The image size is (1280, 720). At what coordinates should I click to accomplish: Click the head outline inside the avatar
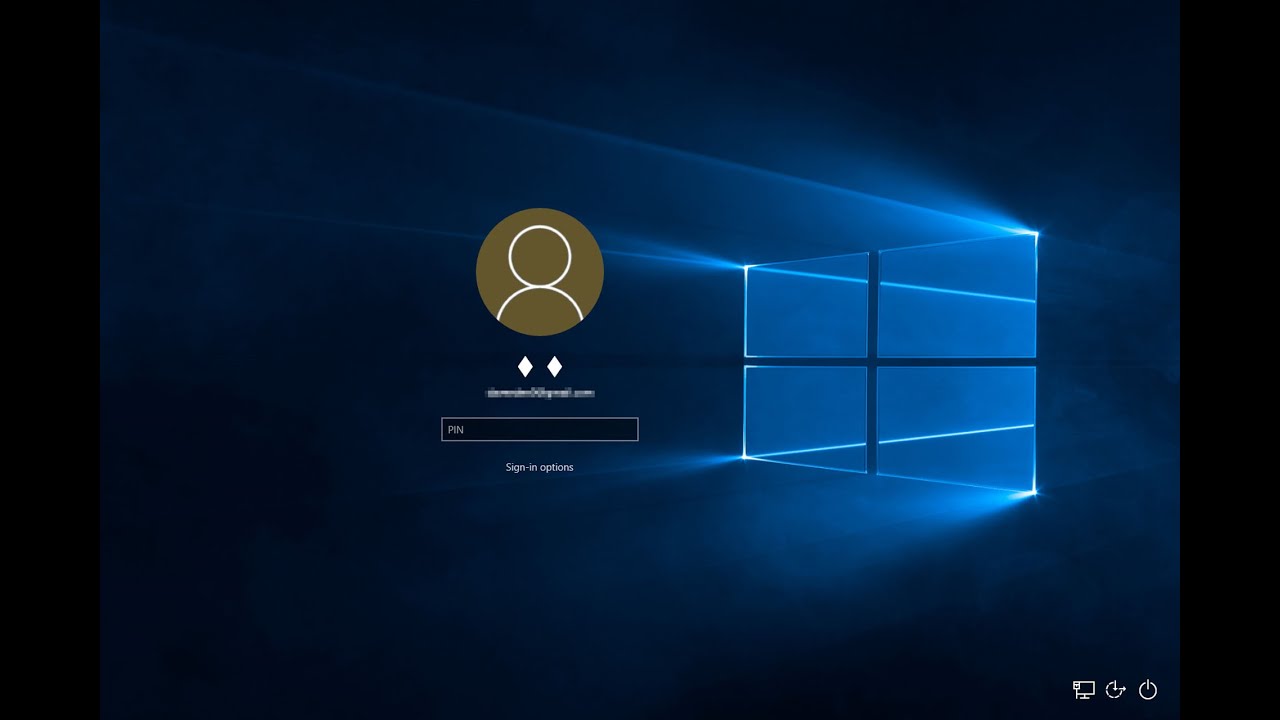[540, 256]
